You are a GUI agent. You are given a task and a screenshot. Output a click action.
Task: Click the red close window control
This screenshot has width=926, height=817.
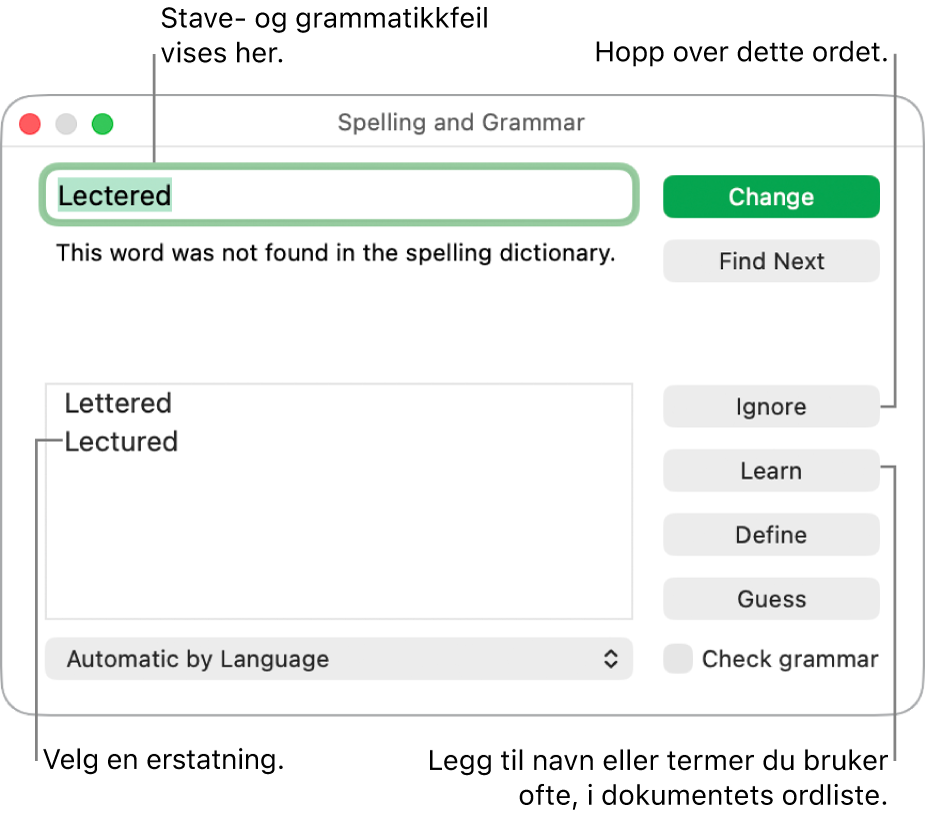click(x=29, y=124)
